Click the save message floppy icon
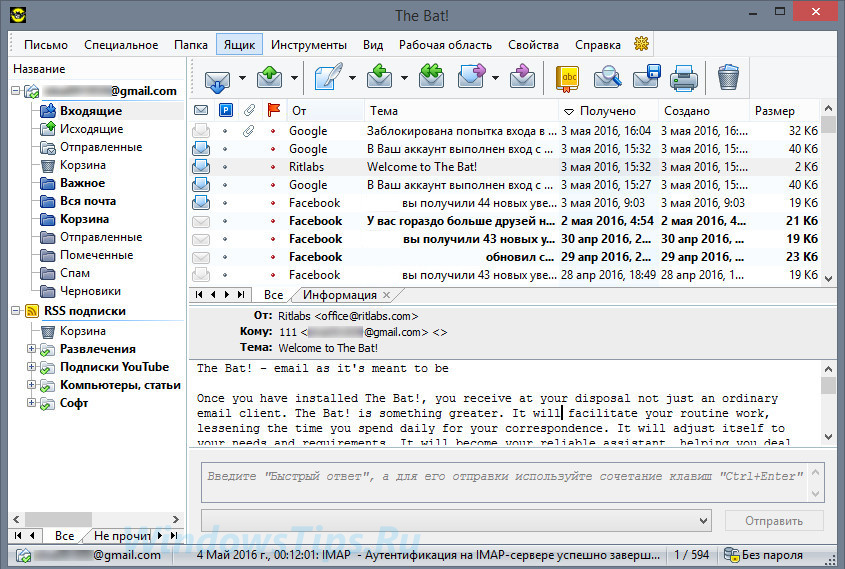This screenshot has height=569, width=845. (647, 77)
